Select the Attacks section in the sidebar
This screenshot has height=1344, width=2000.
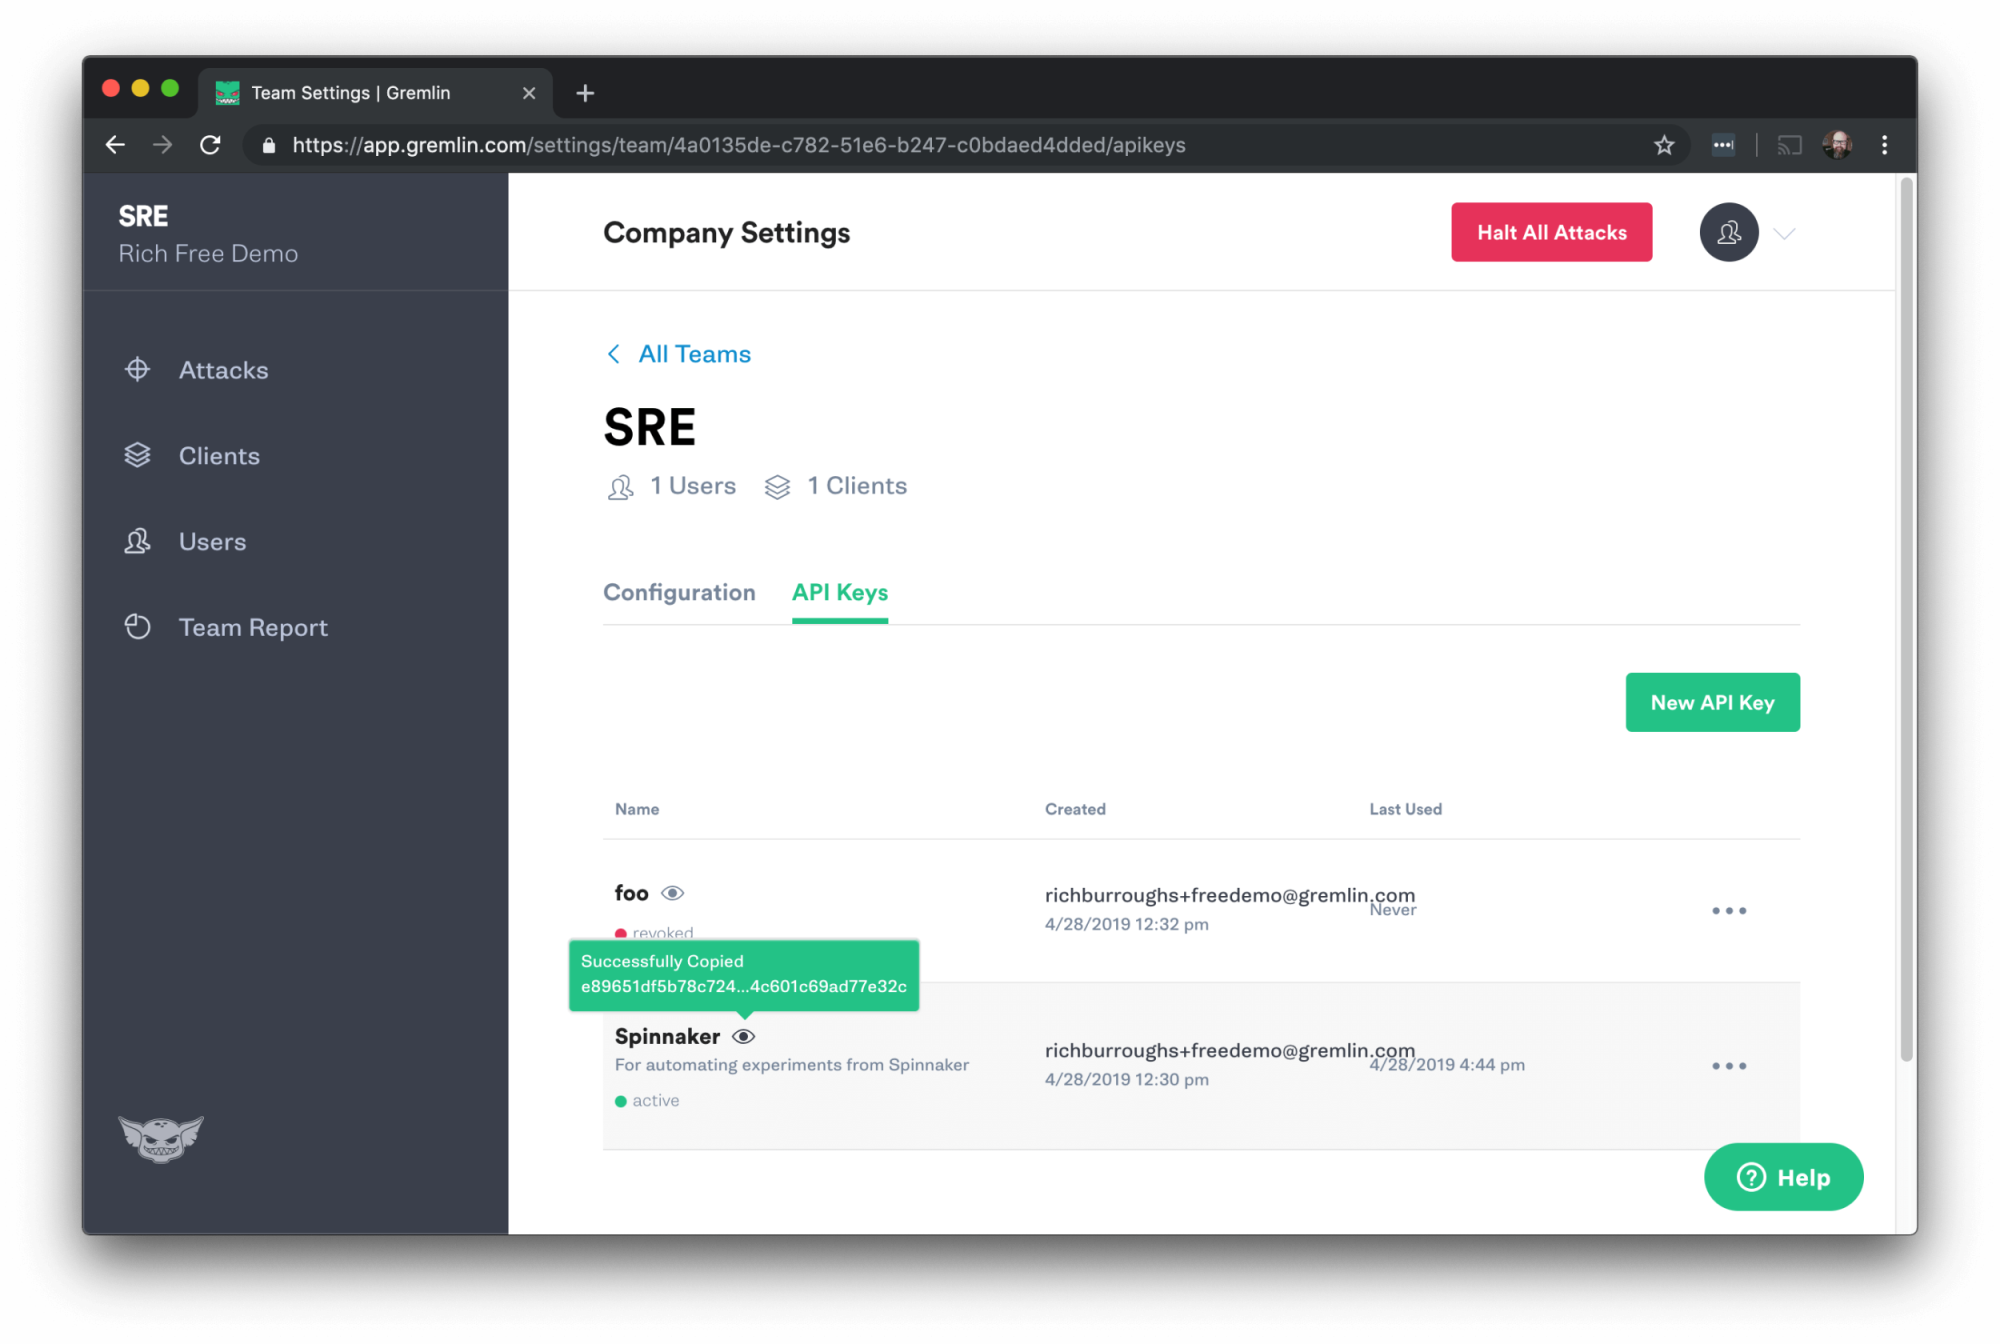[x=222, y=369]
